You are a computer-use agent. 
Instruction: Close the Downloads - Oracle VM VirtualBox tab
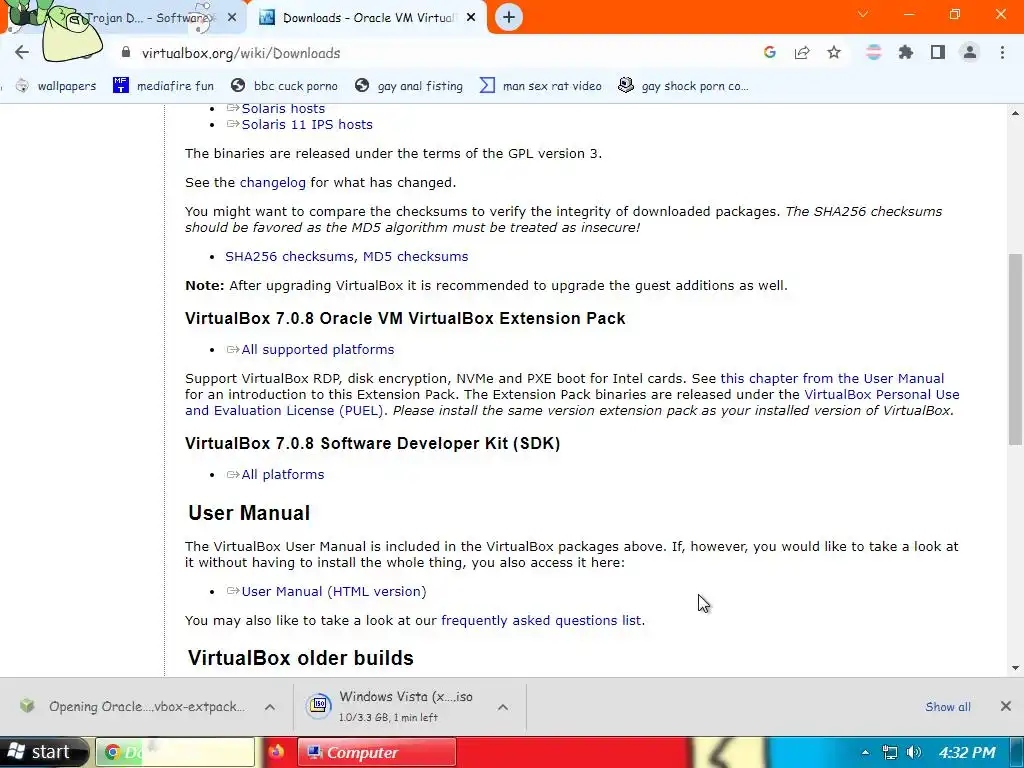click(x=471, y=18)
